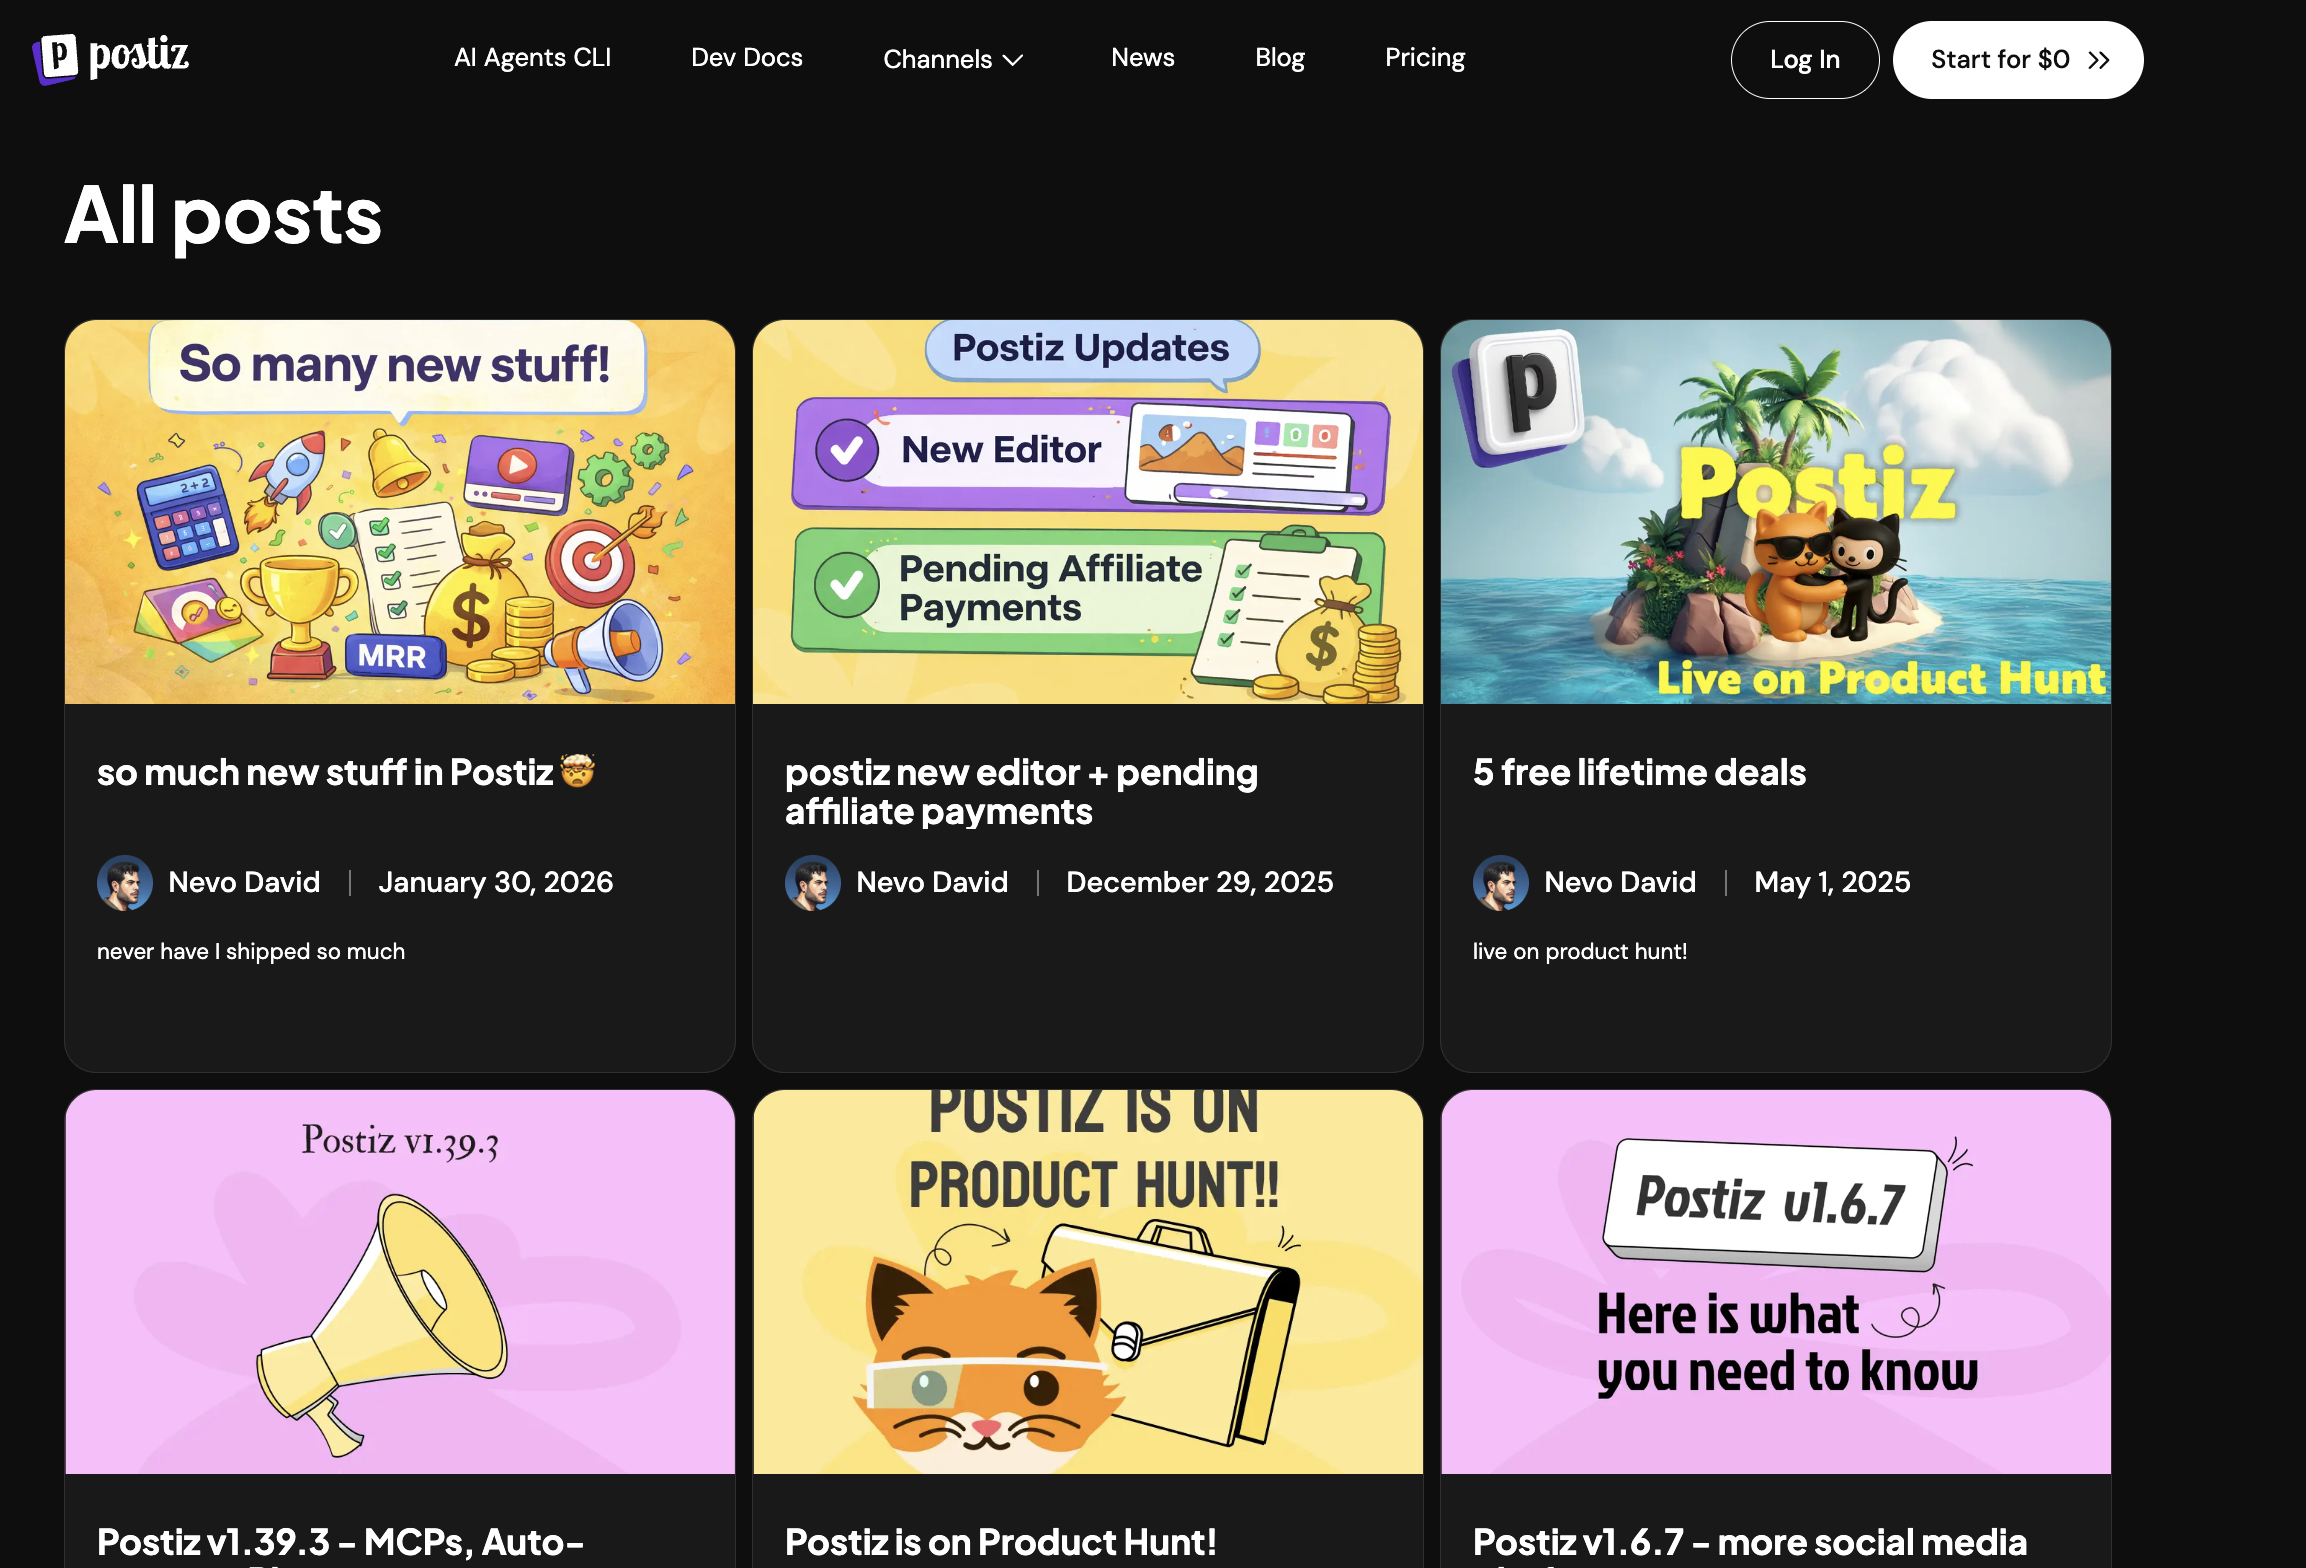The image size is (2306, 1568).
Task: Read the 'so much new stuff in Postiz' post
Action: 346,772
